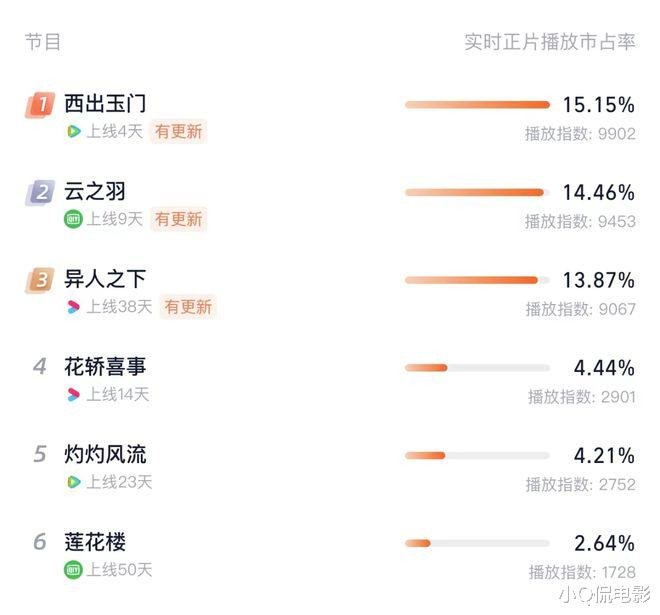
Task: Click the rank 3 bronze badge icon
Action: 40,280
